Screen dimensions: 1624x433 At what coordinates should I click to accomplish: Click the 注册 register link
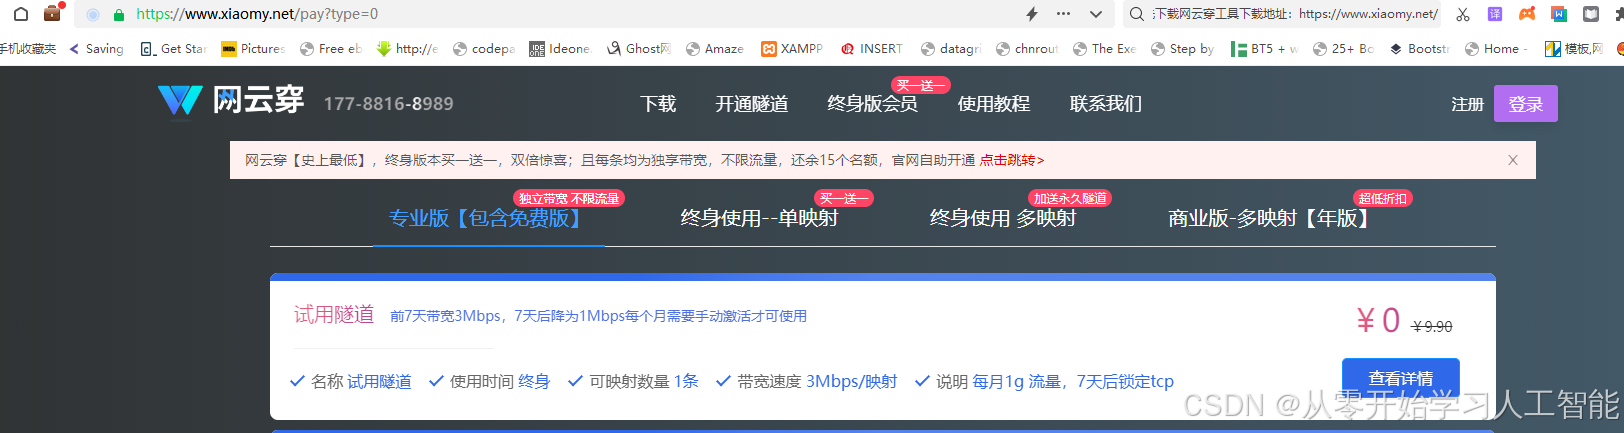1467,104
